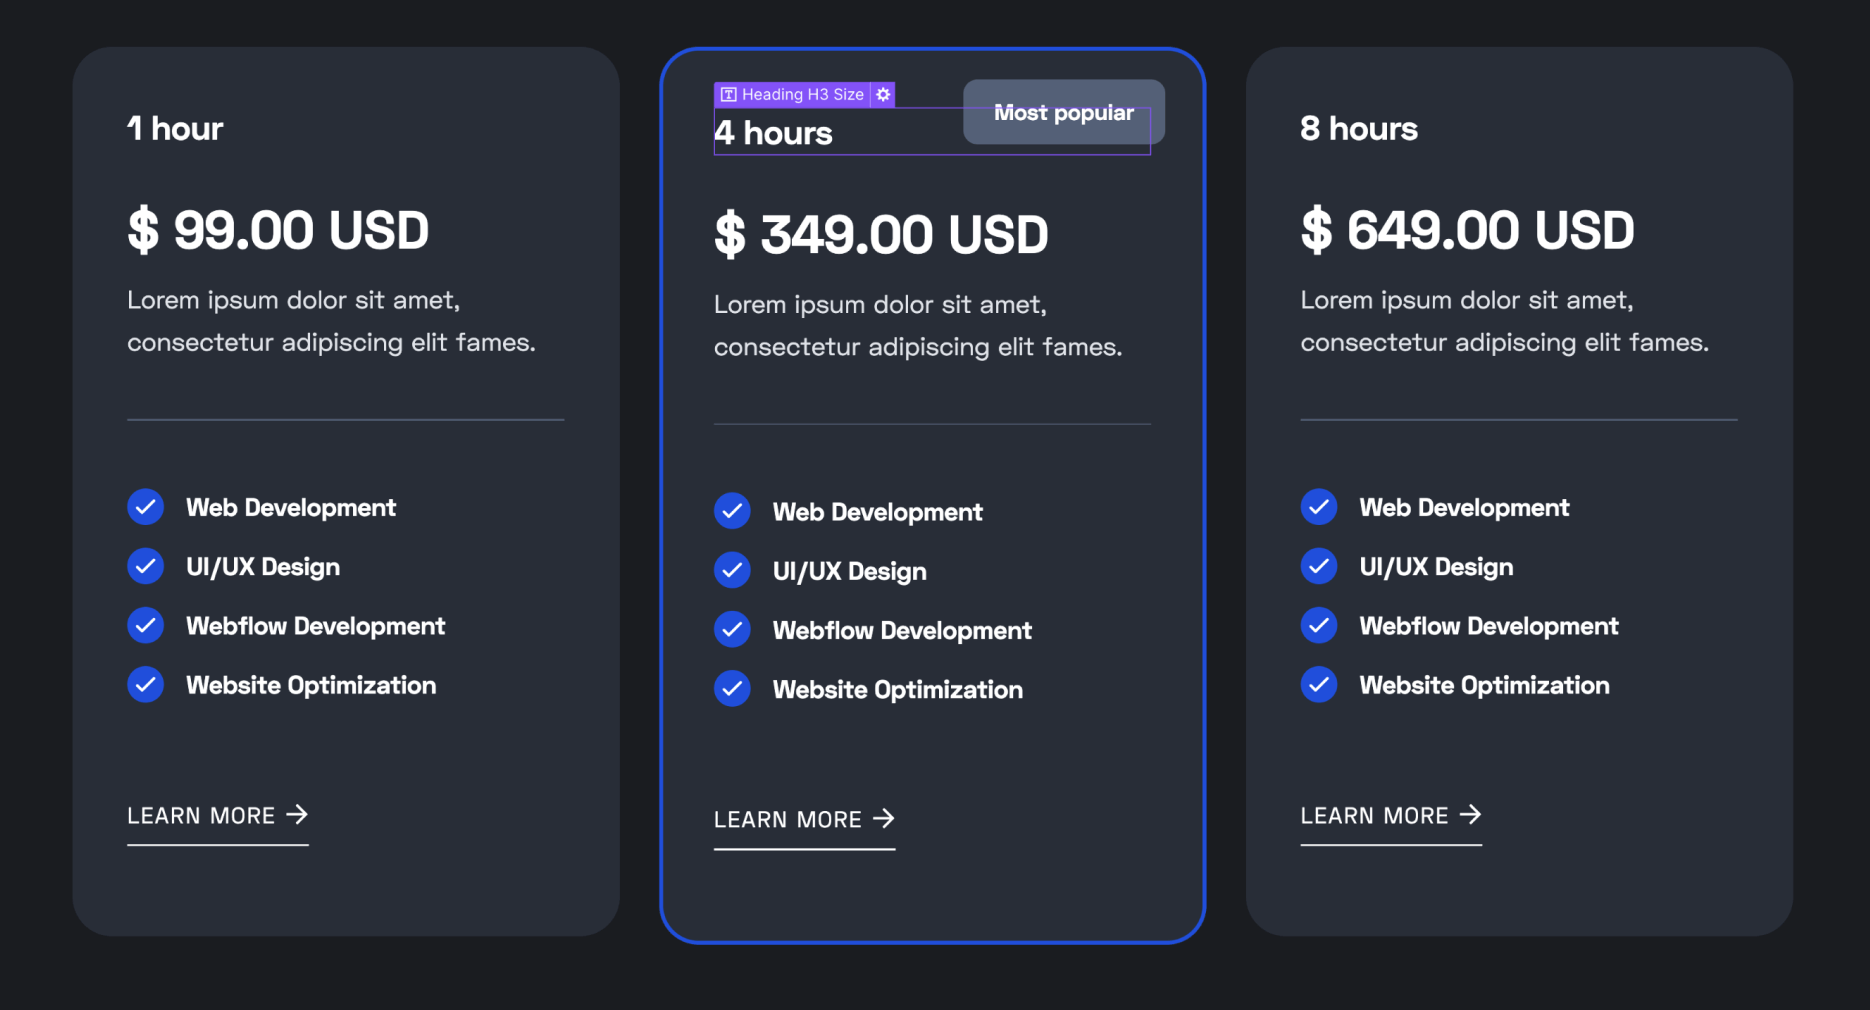The height and width of the screenshot is (1010, 1870).
Task: Open settings via the gear icon on Heading H3 Size
Action: coord(883,94)
